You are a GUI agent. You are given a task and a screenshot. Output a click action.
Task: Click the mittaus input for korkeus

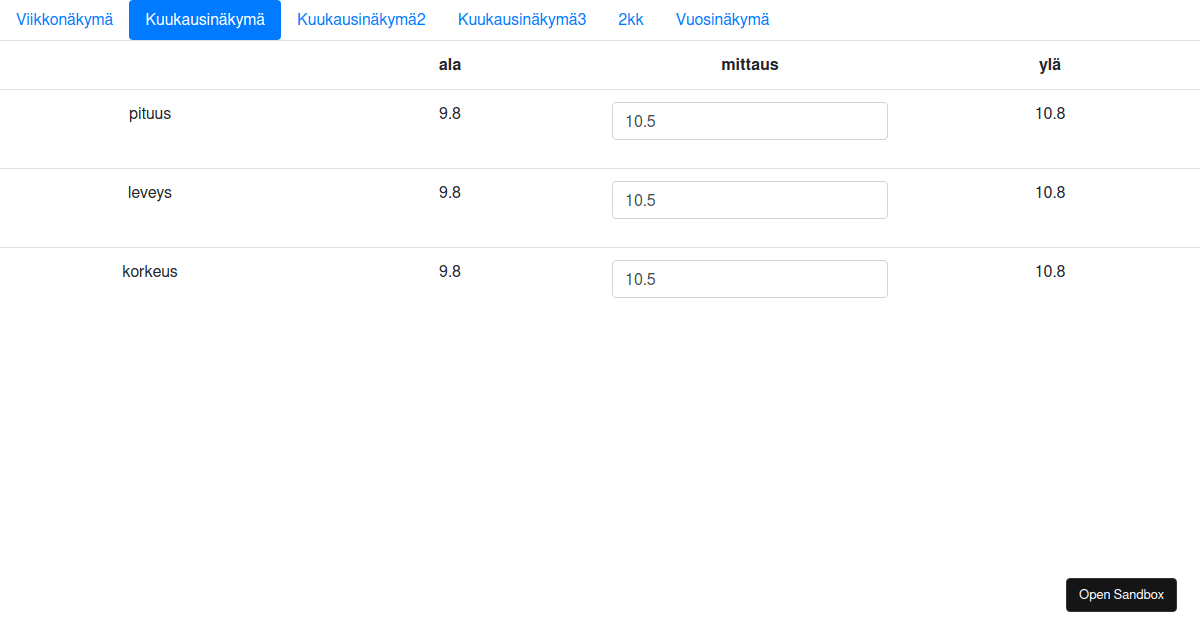tap(749, 278)
